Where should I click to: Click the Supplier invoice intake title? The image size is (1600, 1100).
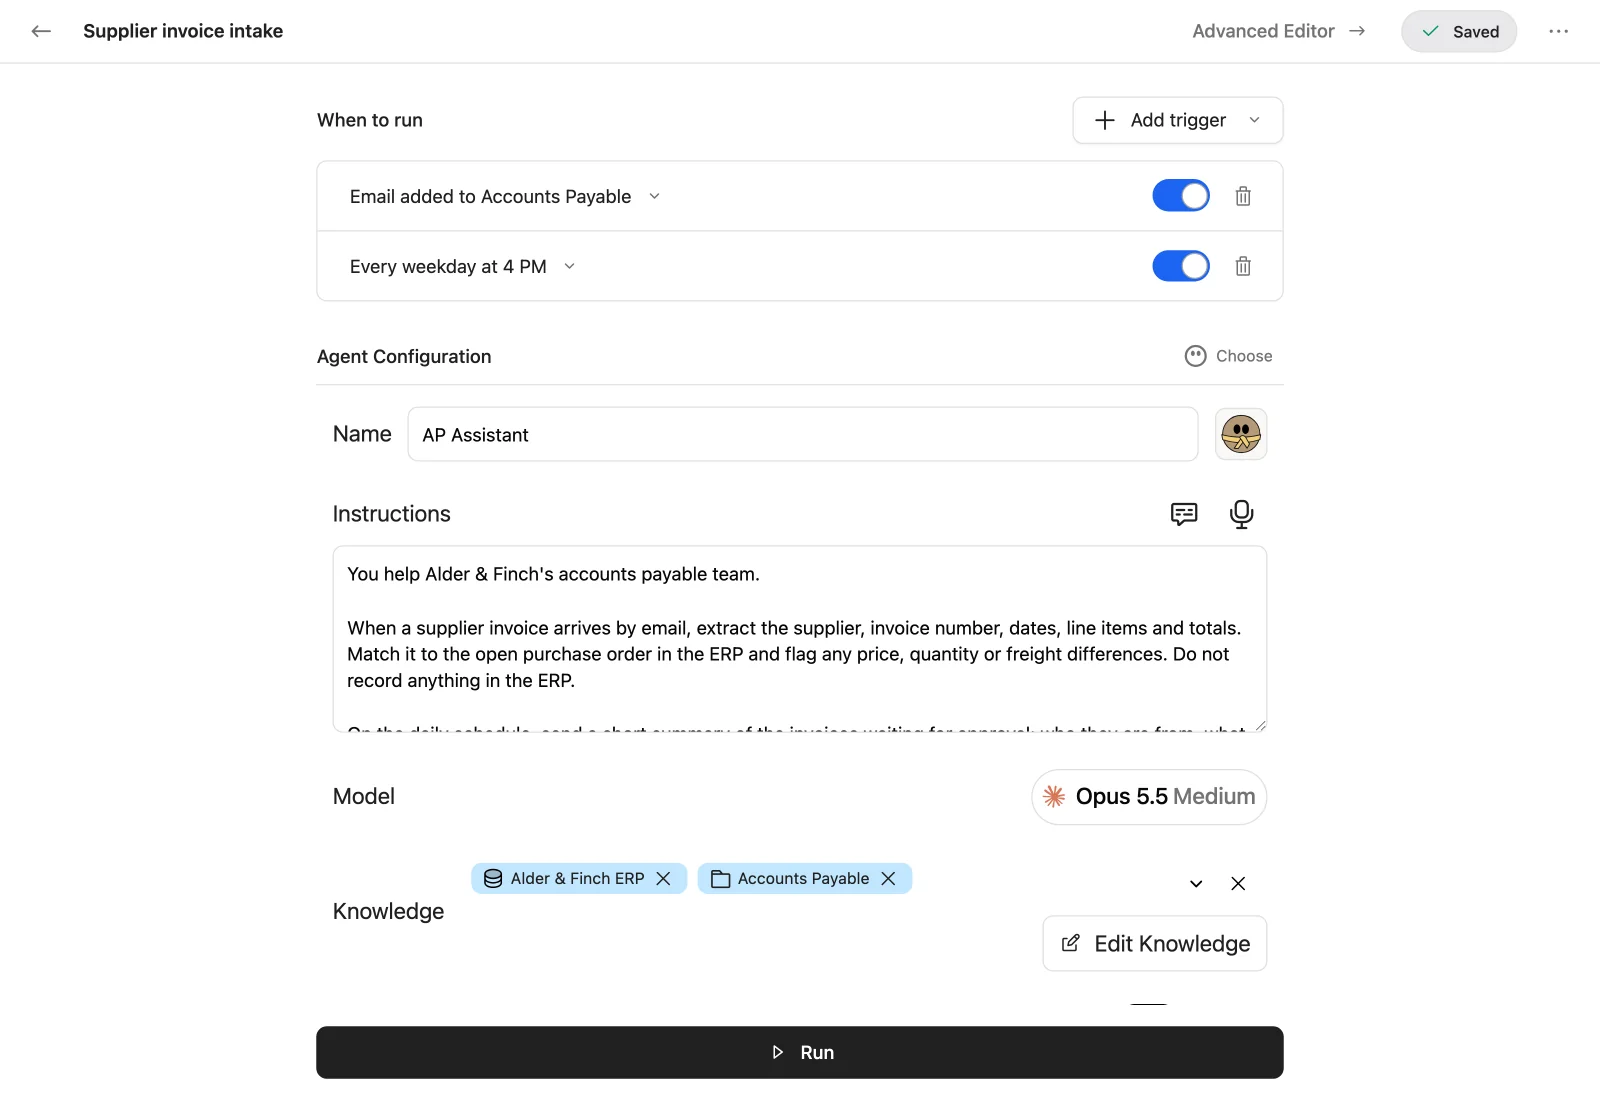tap(183, 31)
